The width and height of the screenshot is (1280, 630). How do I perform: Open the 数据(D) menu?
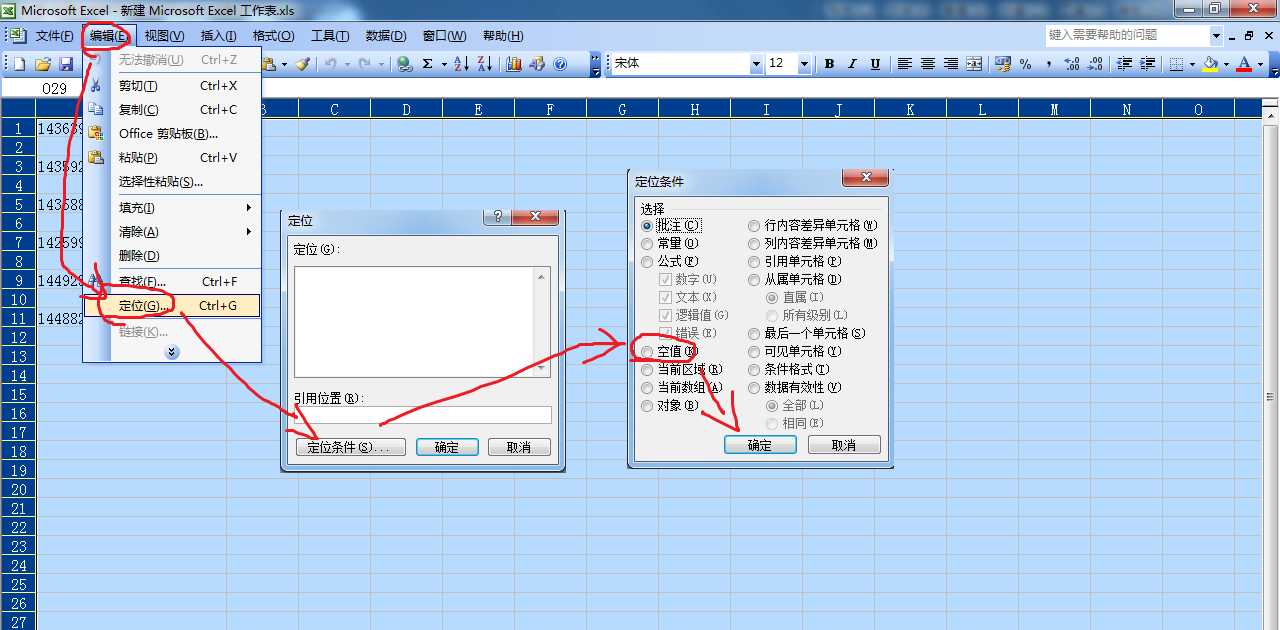tap(386, 36)
